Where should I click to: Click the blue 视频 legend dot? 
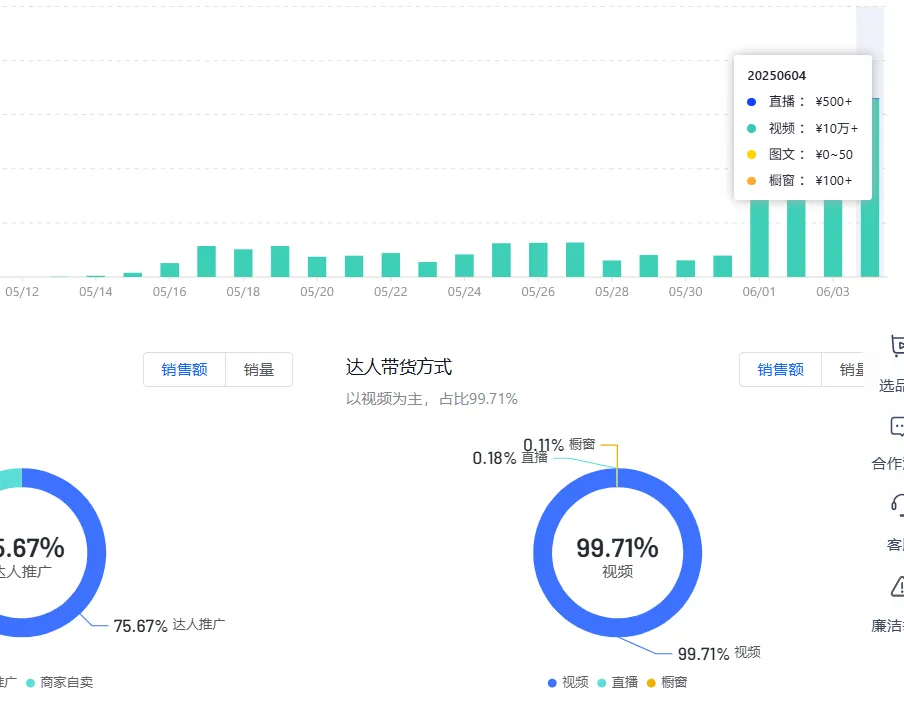[551, 682]
